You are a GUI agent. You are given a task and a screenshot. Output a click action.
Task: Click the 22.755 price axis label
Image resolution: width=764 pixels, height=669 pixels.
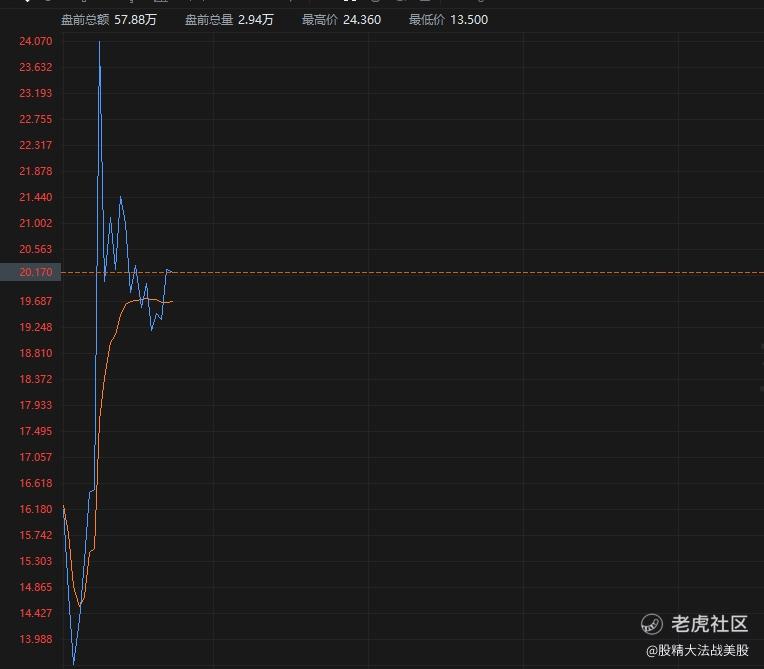[x=36, y=119]
